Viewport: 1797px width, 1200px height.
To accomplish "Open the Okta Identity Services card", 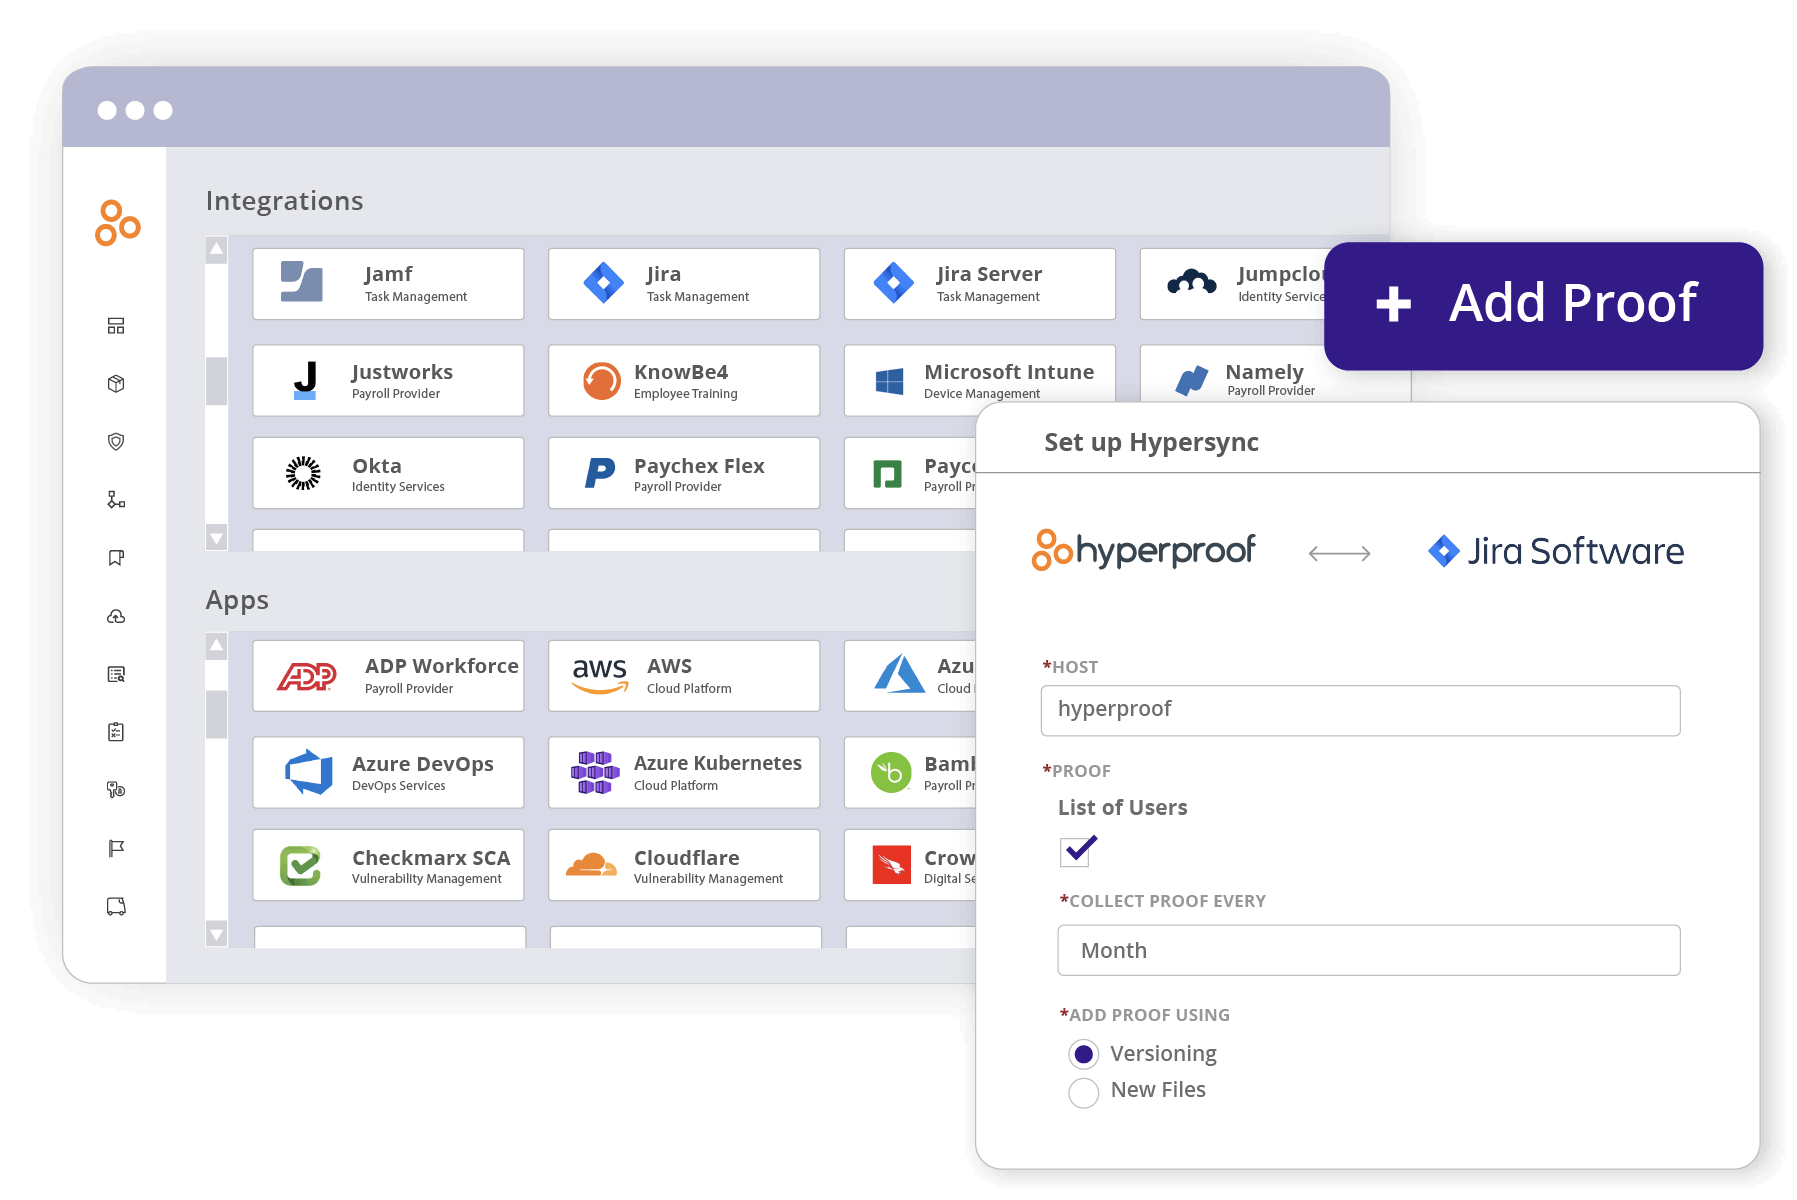I will 388,473.
